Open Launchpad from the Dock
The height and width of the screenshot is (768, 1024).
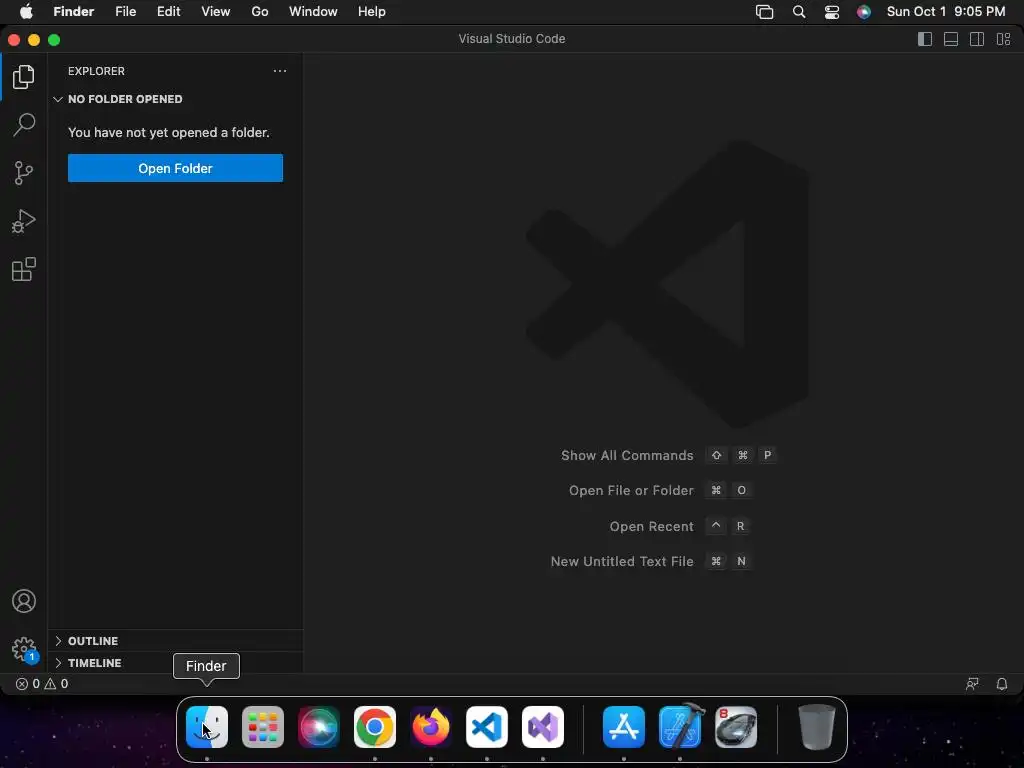coord(263,727)
